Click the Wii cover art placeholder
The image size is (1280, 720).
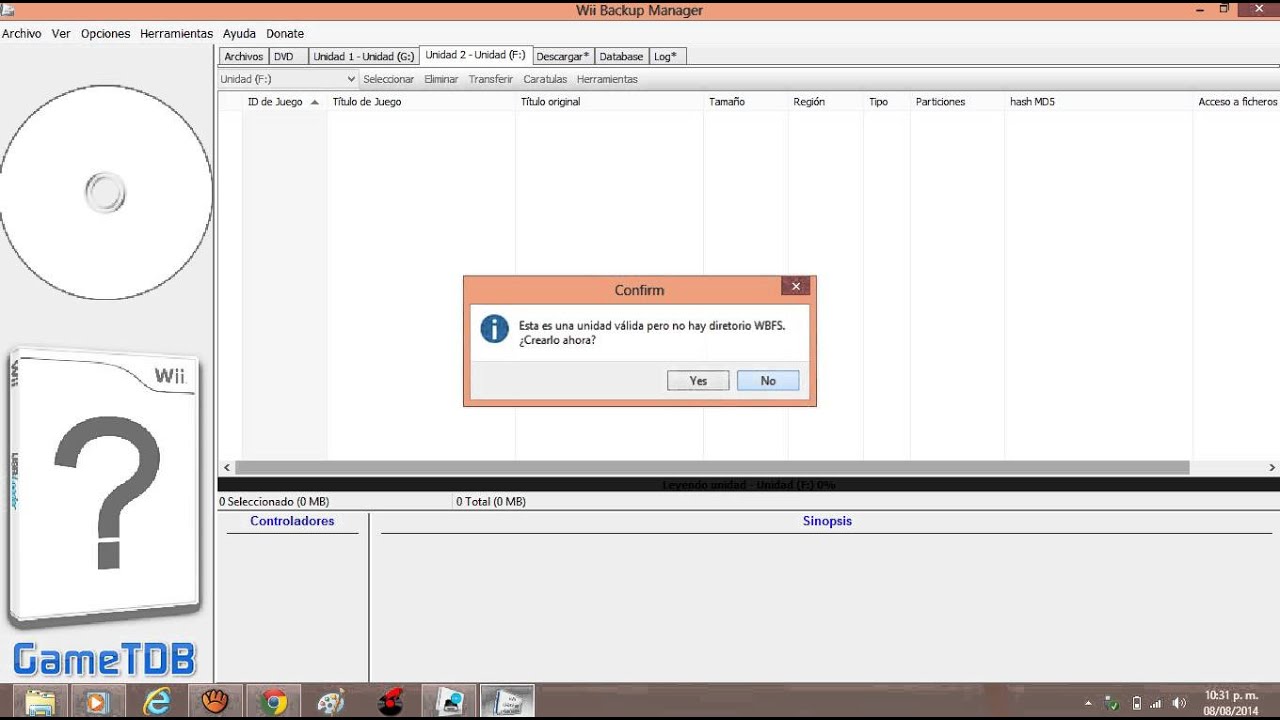(x=105, y=487)
